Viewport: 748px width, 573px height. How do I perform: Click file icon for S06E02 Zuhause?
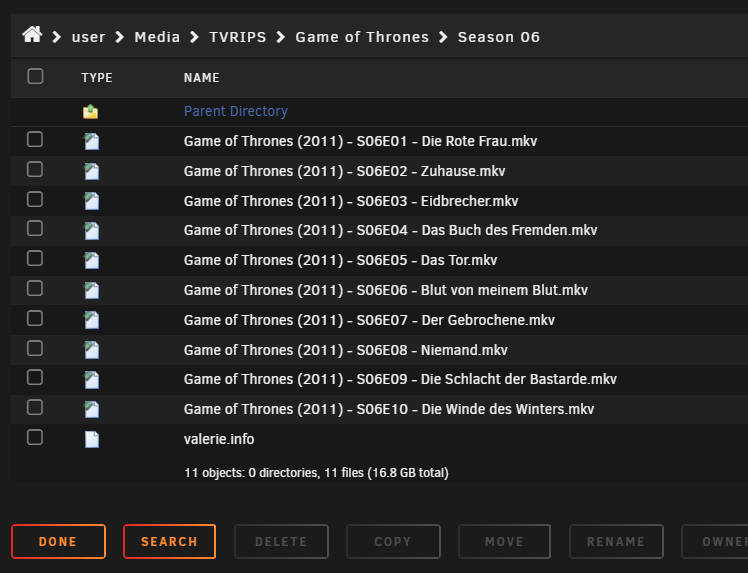pos(92,172)
